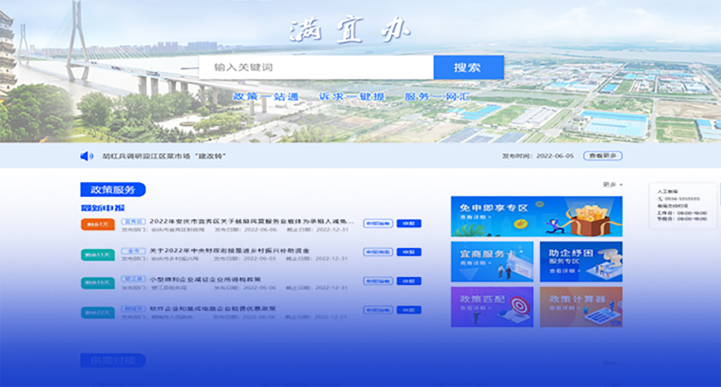This screenshot has height=387, width=721.
Task: Click the 全市 region tag
Action: pyautogui.click(x=133, y=250)
